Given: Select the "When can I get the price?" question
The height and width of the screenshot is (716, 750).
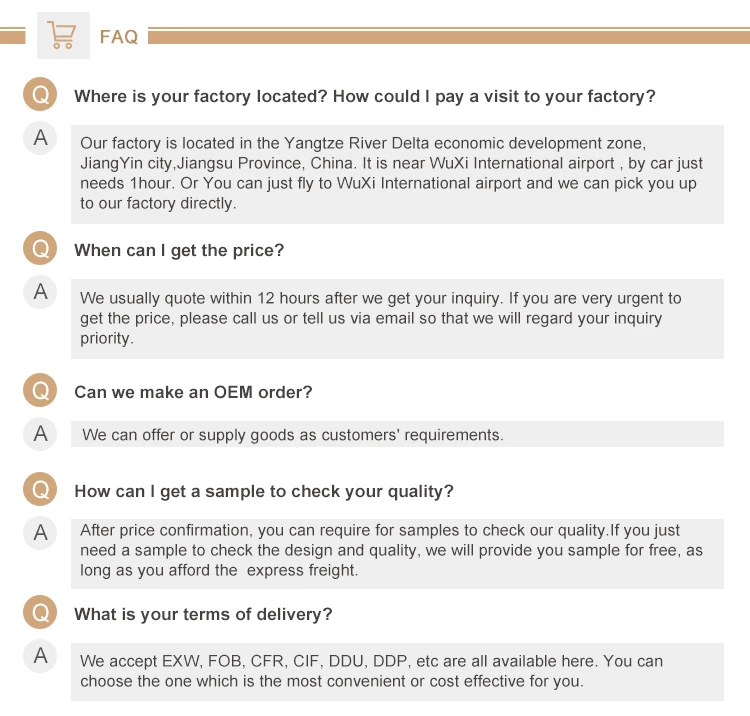Looking at the screenshot, I should [x=179, y=251].
